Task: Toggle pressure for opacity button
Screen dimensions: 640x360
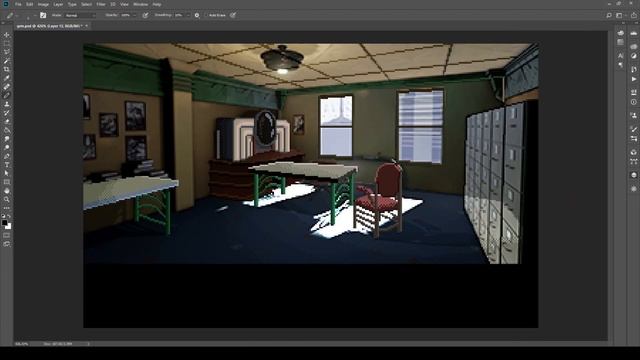Action: point(145,15)
